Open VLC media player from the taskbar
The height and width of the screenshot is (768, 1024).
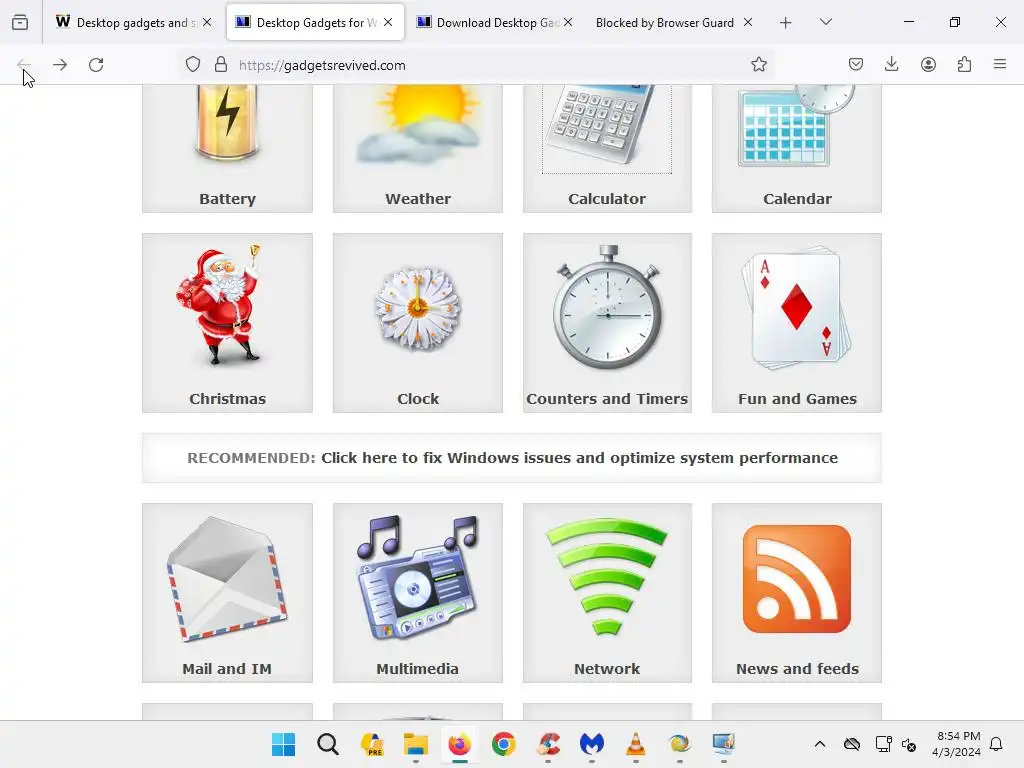pos(635,744)
